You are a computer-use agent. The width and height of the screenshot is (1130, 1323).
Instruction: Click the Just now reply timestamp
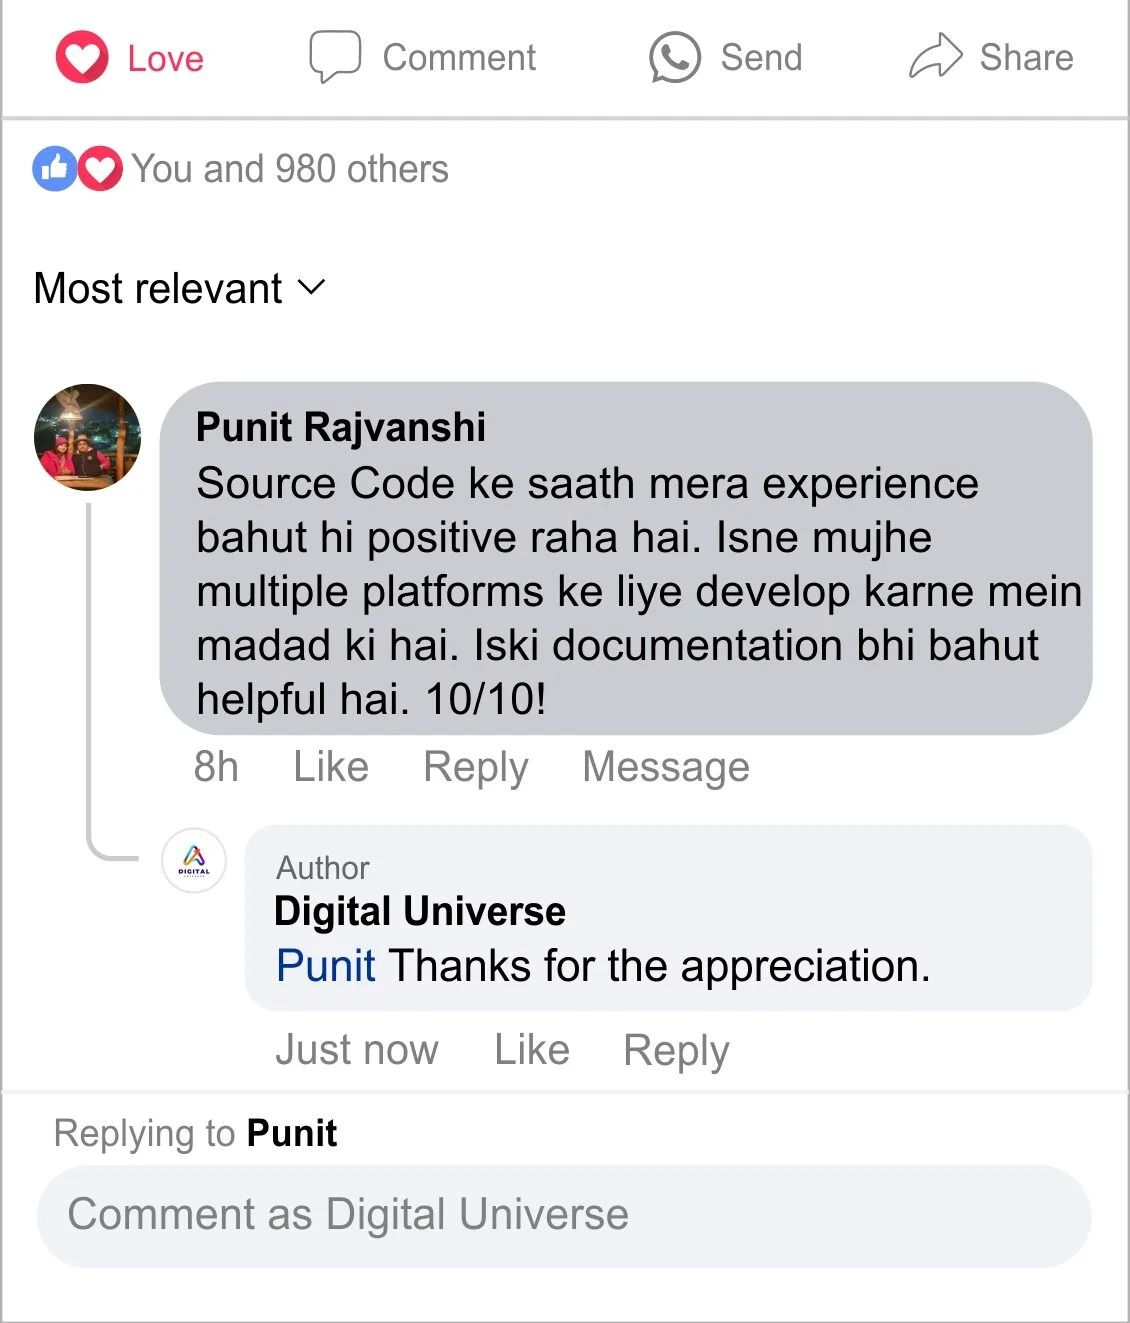pyautogui.click(x=357, y=1050)
